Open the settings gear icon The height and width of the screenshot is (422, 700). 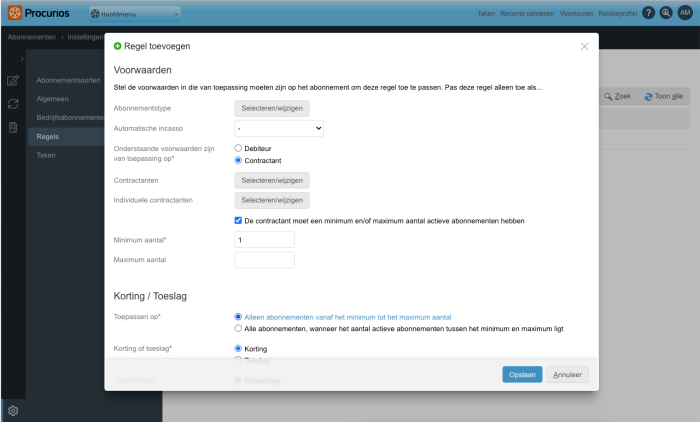point(13,411)
